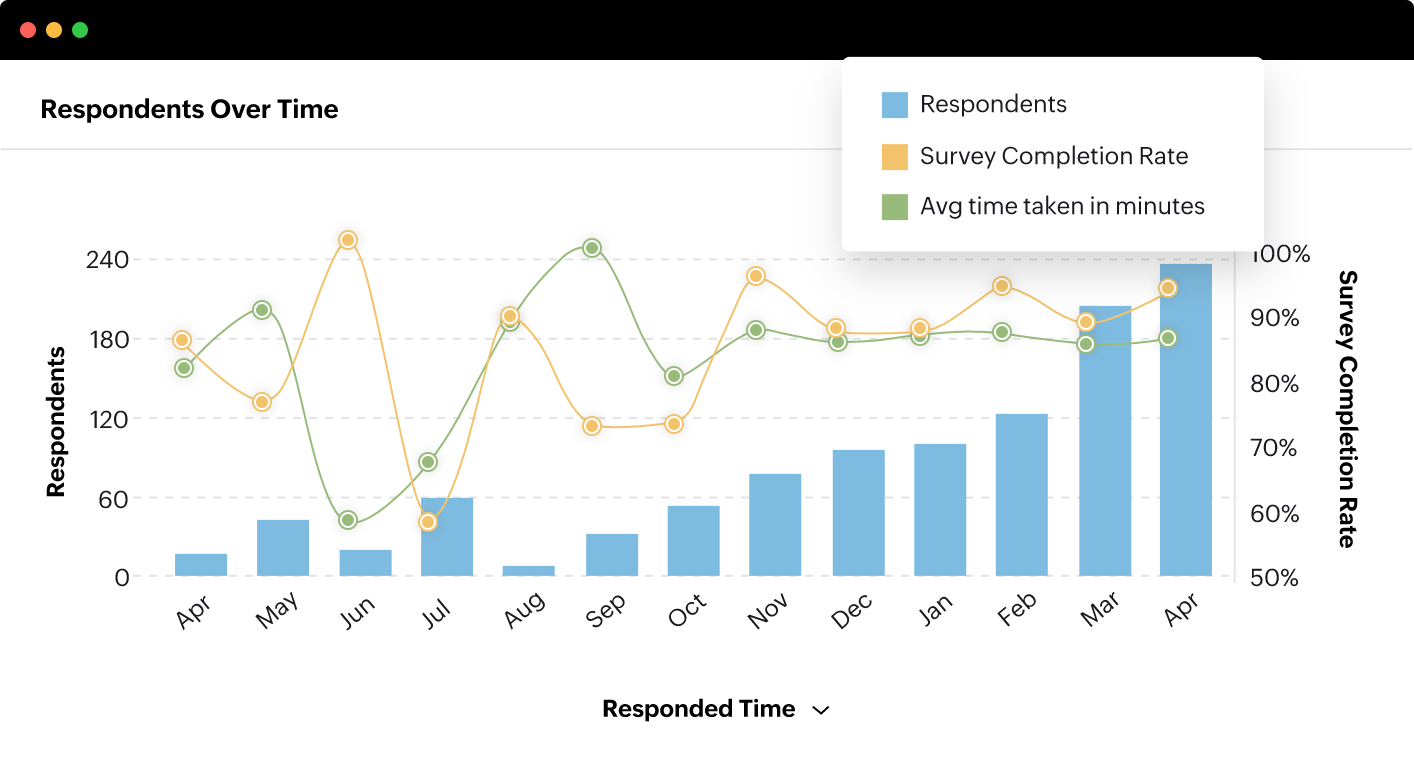This screenshot has width=1414, height=762.
Task: Click the orange Survey Completion Rate swatch
Action: click(894, 157)
